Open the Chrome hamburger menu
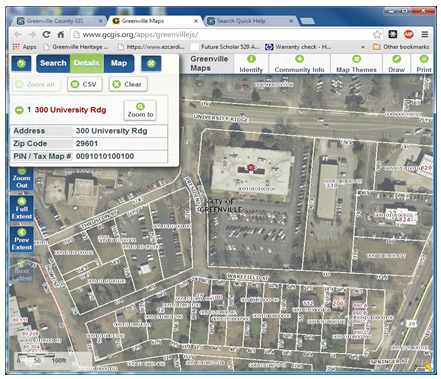This screenshot has height=379, width=441. (x=424, y=34)
